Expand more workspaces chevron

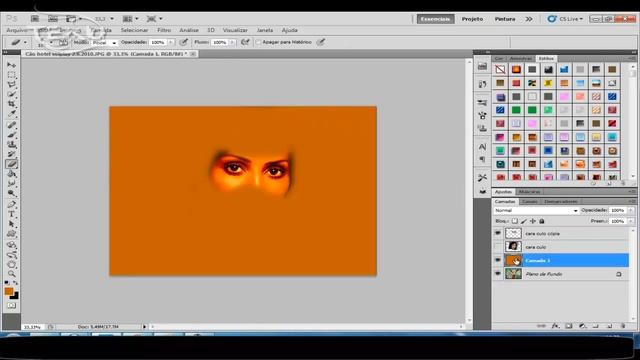[x=529, y=19]
